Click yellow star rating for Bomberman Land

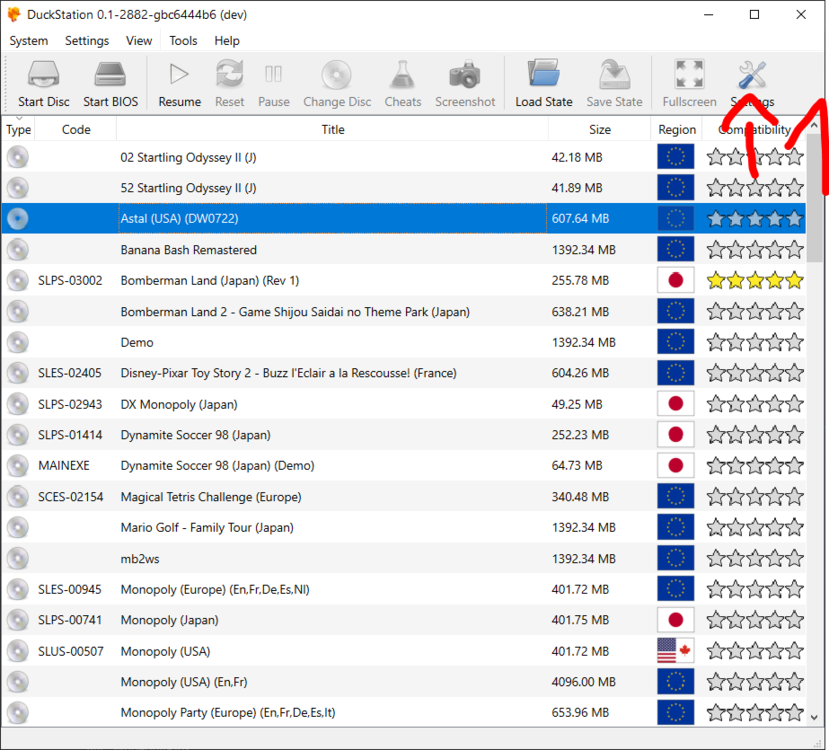[x=755, y=281]
